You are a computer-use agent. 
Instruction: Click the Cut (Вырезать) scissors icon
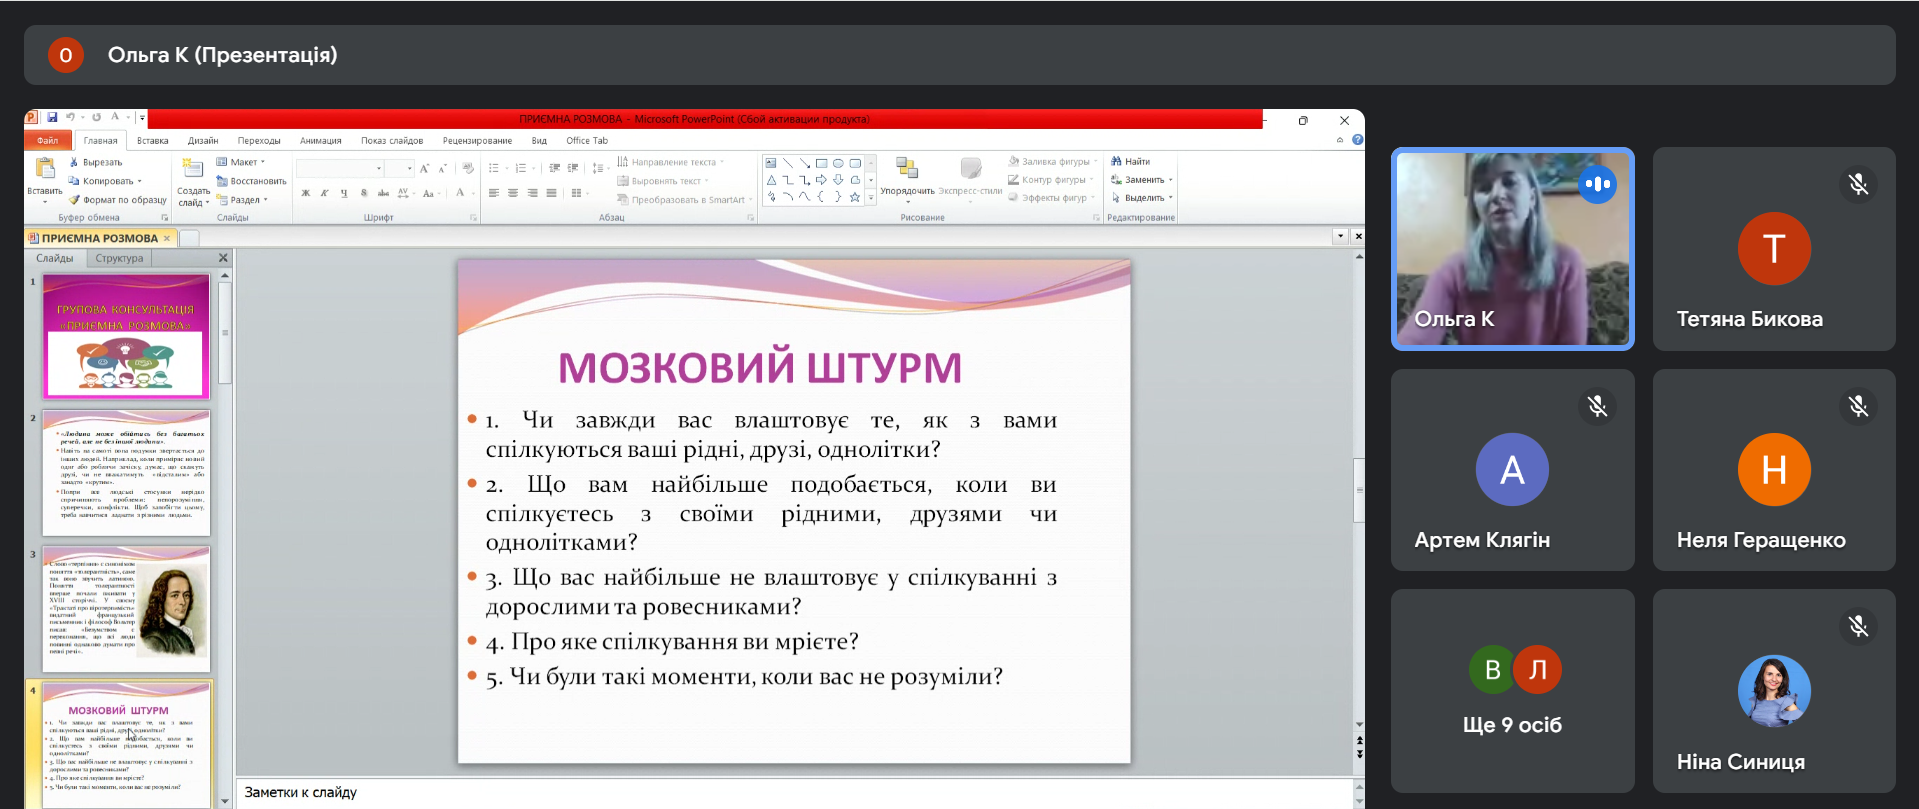(x=74, y=162)
